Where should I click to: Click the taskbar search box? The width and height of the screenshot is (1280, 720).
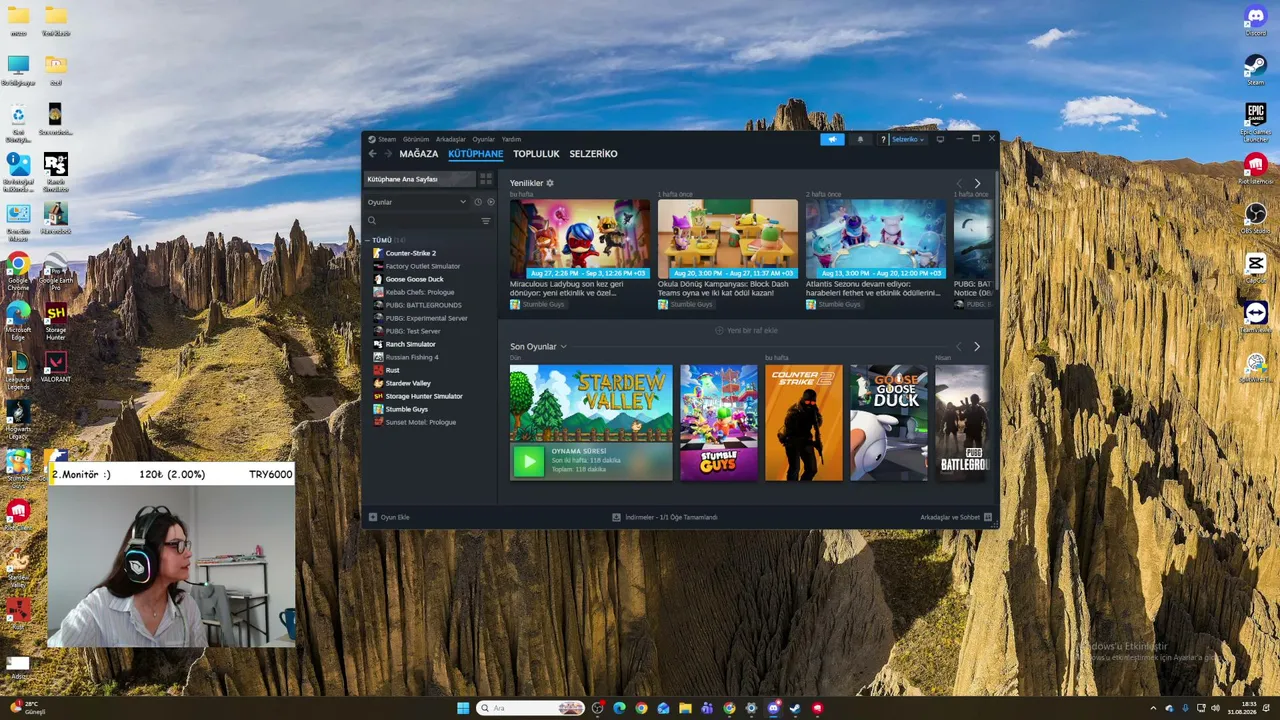pos(531,708)
